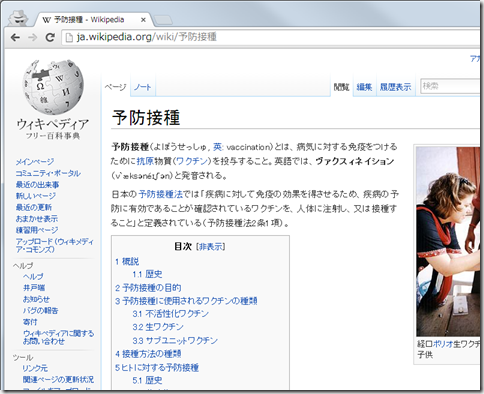The width and height of the screenshot is (484, 394).
Task: Open 新しいページ in the sidebar
Action: point(36,196)
